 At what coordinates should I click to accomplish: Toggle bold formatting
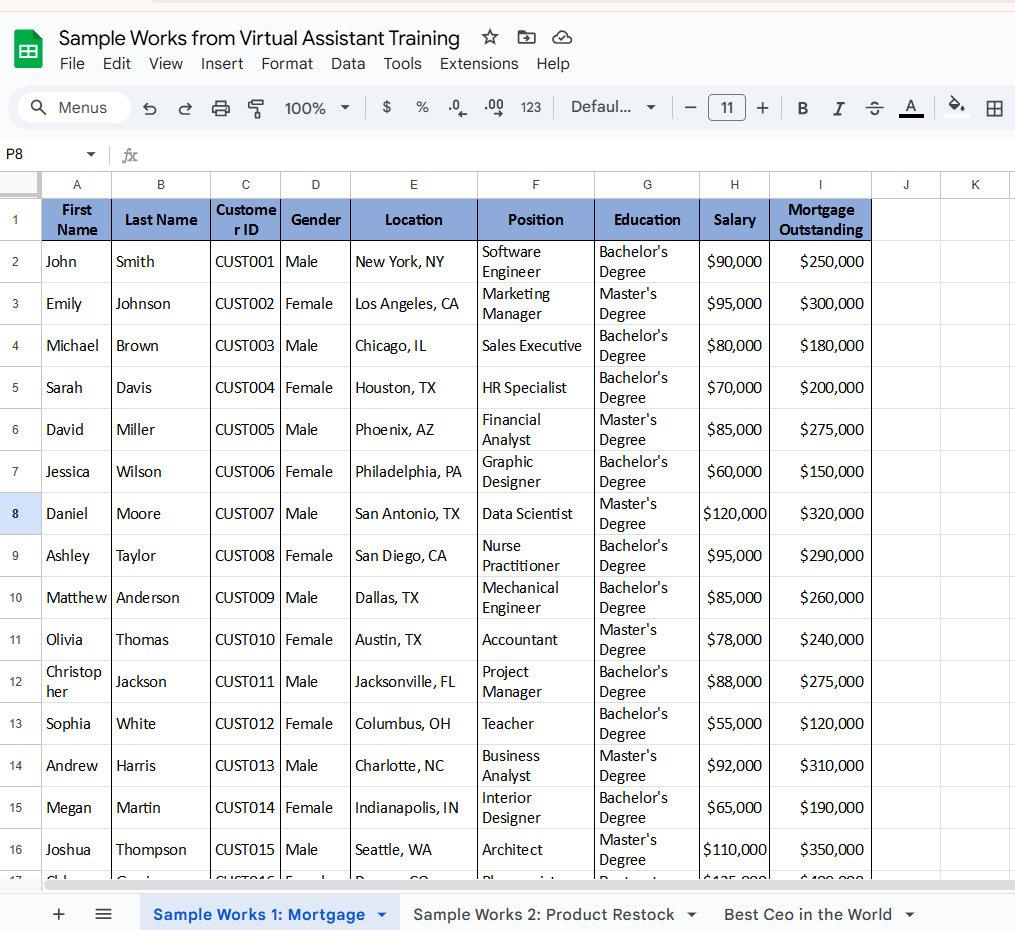(x=803, y=108)
